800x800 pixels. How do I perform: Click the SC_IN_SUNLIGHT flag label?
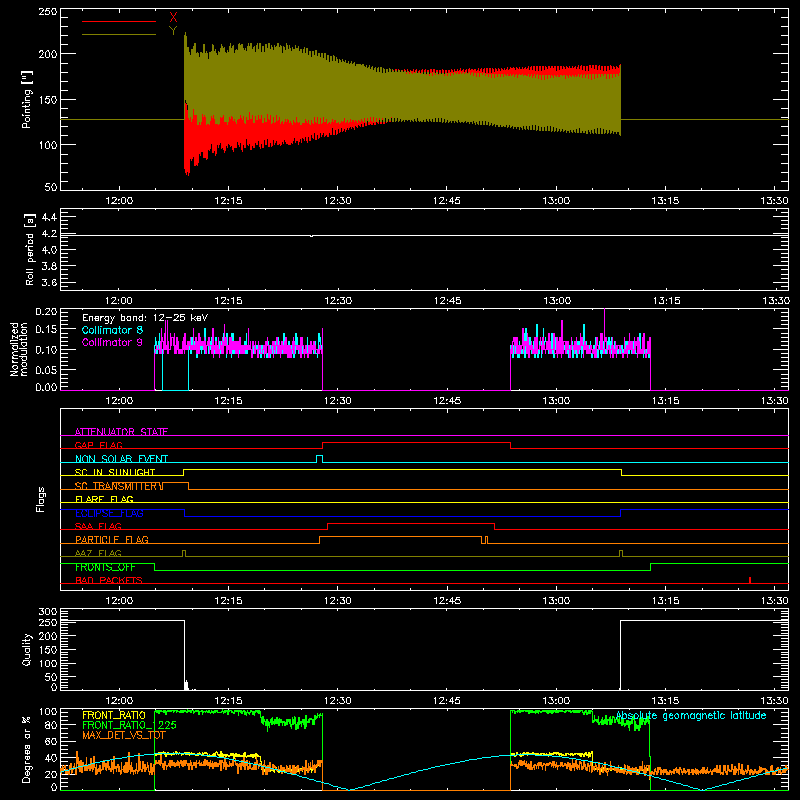(115, 472)
